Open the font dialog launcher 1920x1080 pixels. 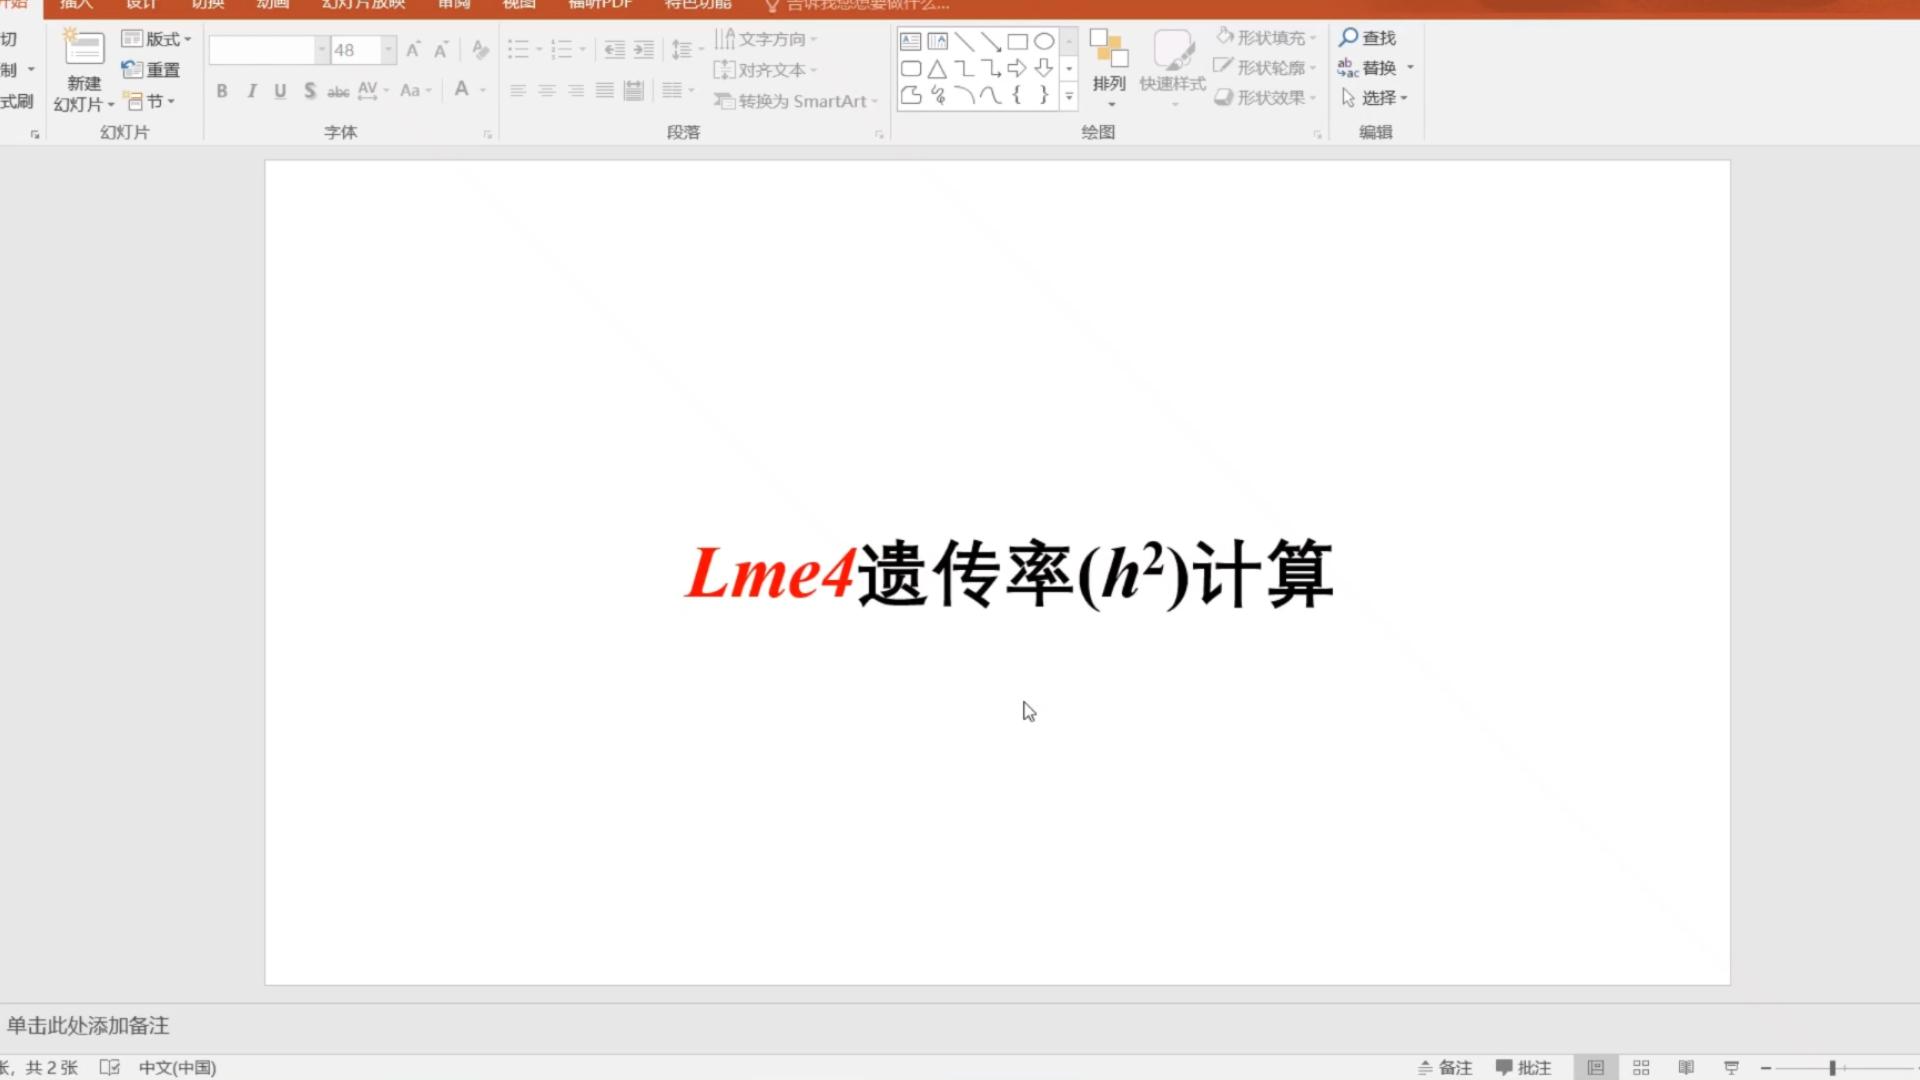coord(488,134)
